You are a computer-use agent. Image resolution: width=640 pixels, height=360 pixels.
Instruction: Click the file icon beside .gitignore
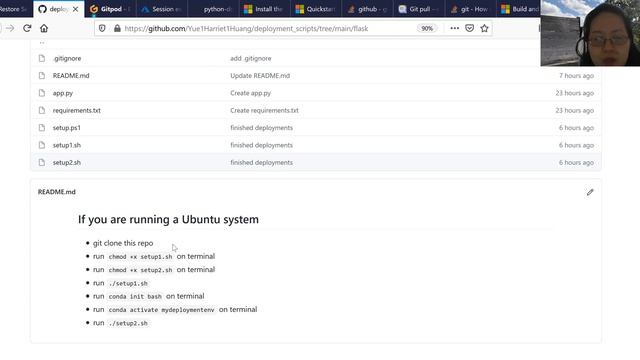(42, 58)
